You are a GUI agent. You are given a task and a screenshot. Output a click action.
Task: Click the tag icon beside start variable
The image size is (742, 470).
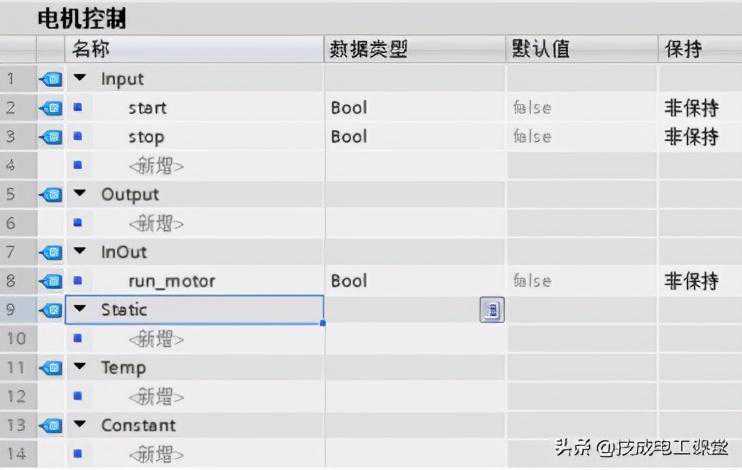pyautogui.click(x=50, y=108)
